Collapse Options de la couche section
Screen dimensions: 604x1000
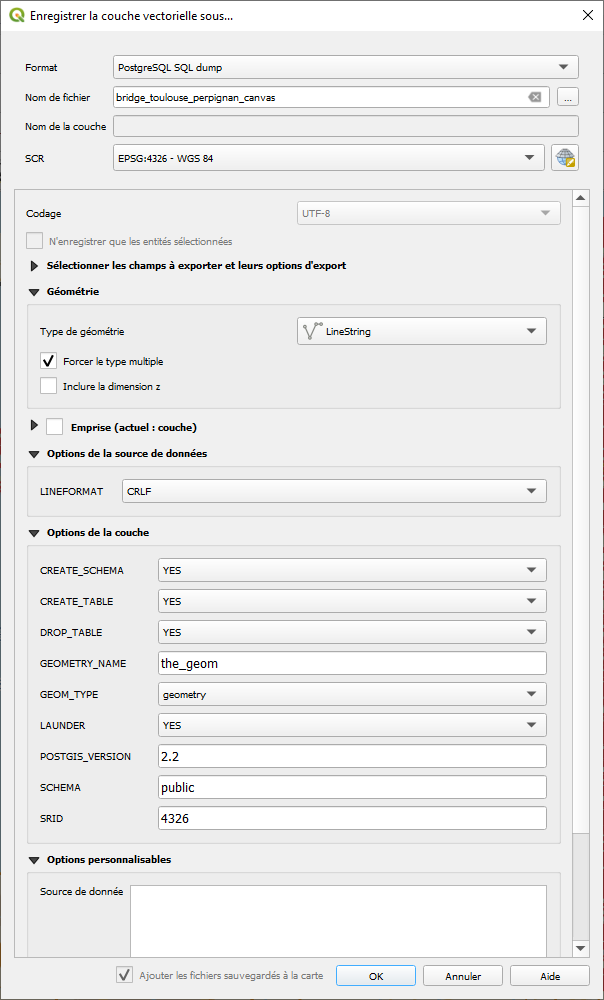click(x=34, y=533)
